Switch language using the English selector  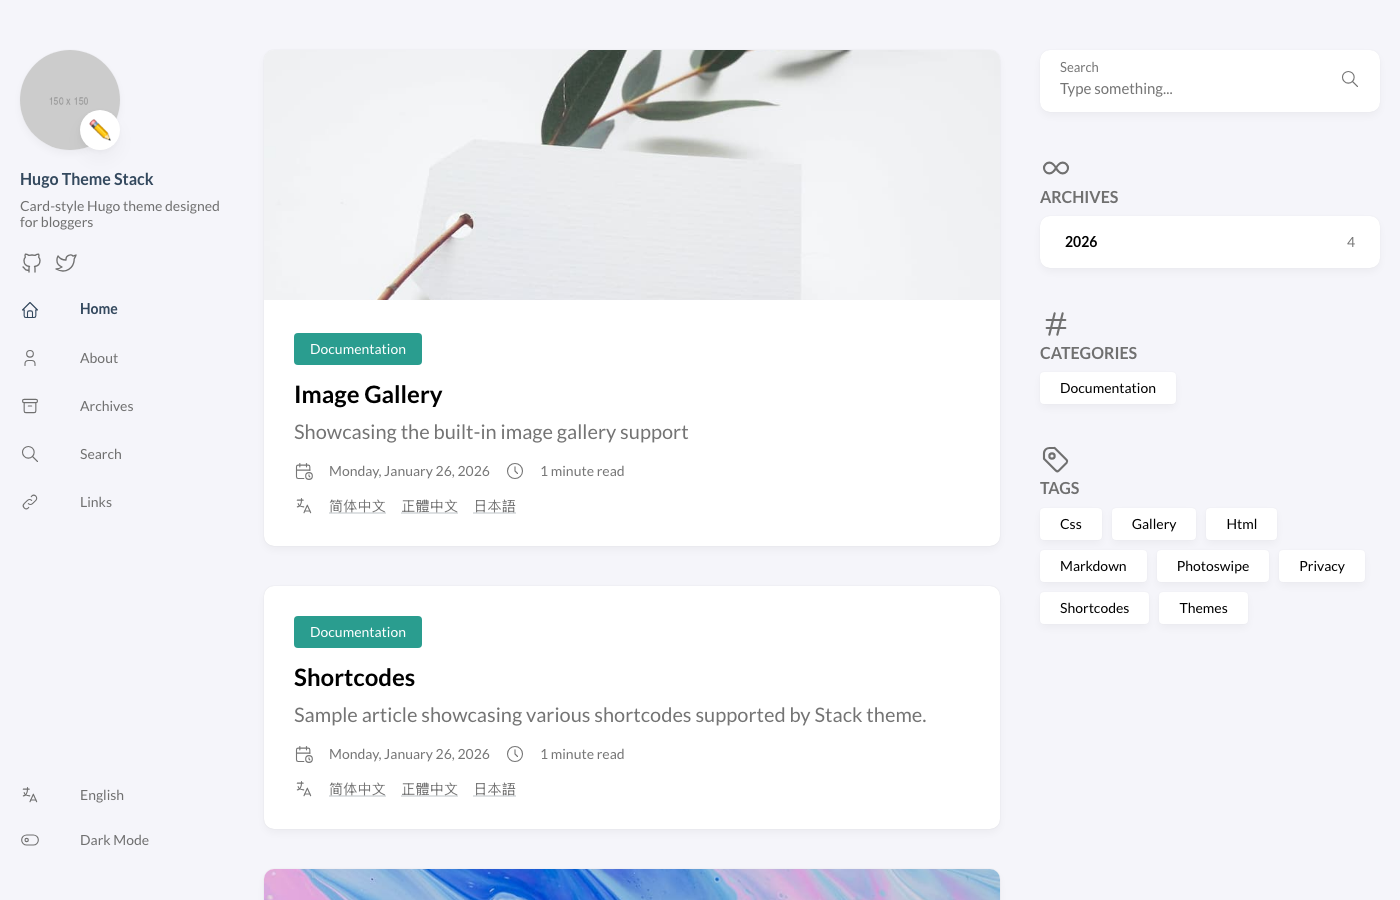pos(102,794)
